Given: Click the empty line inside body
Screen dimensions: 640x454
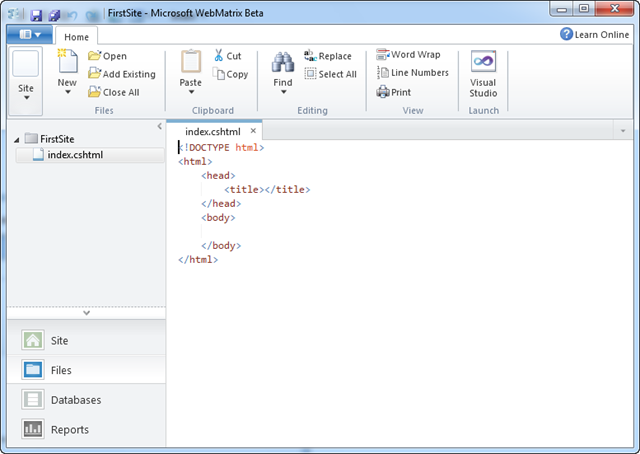Looking at the screenshot, I should tap(400, 231).
